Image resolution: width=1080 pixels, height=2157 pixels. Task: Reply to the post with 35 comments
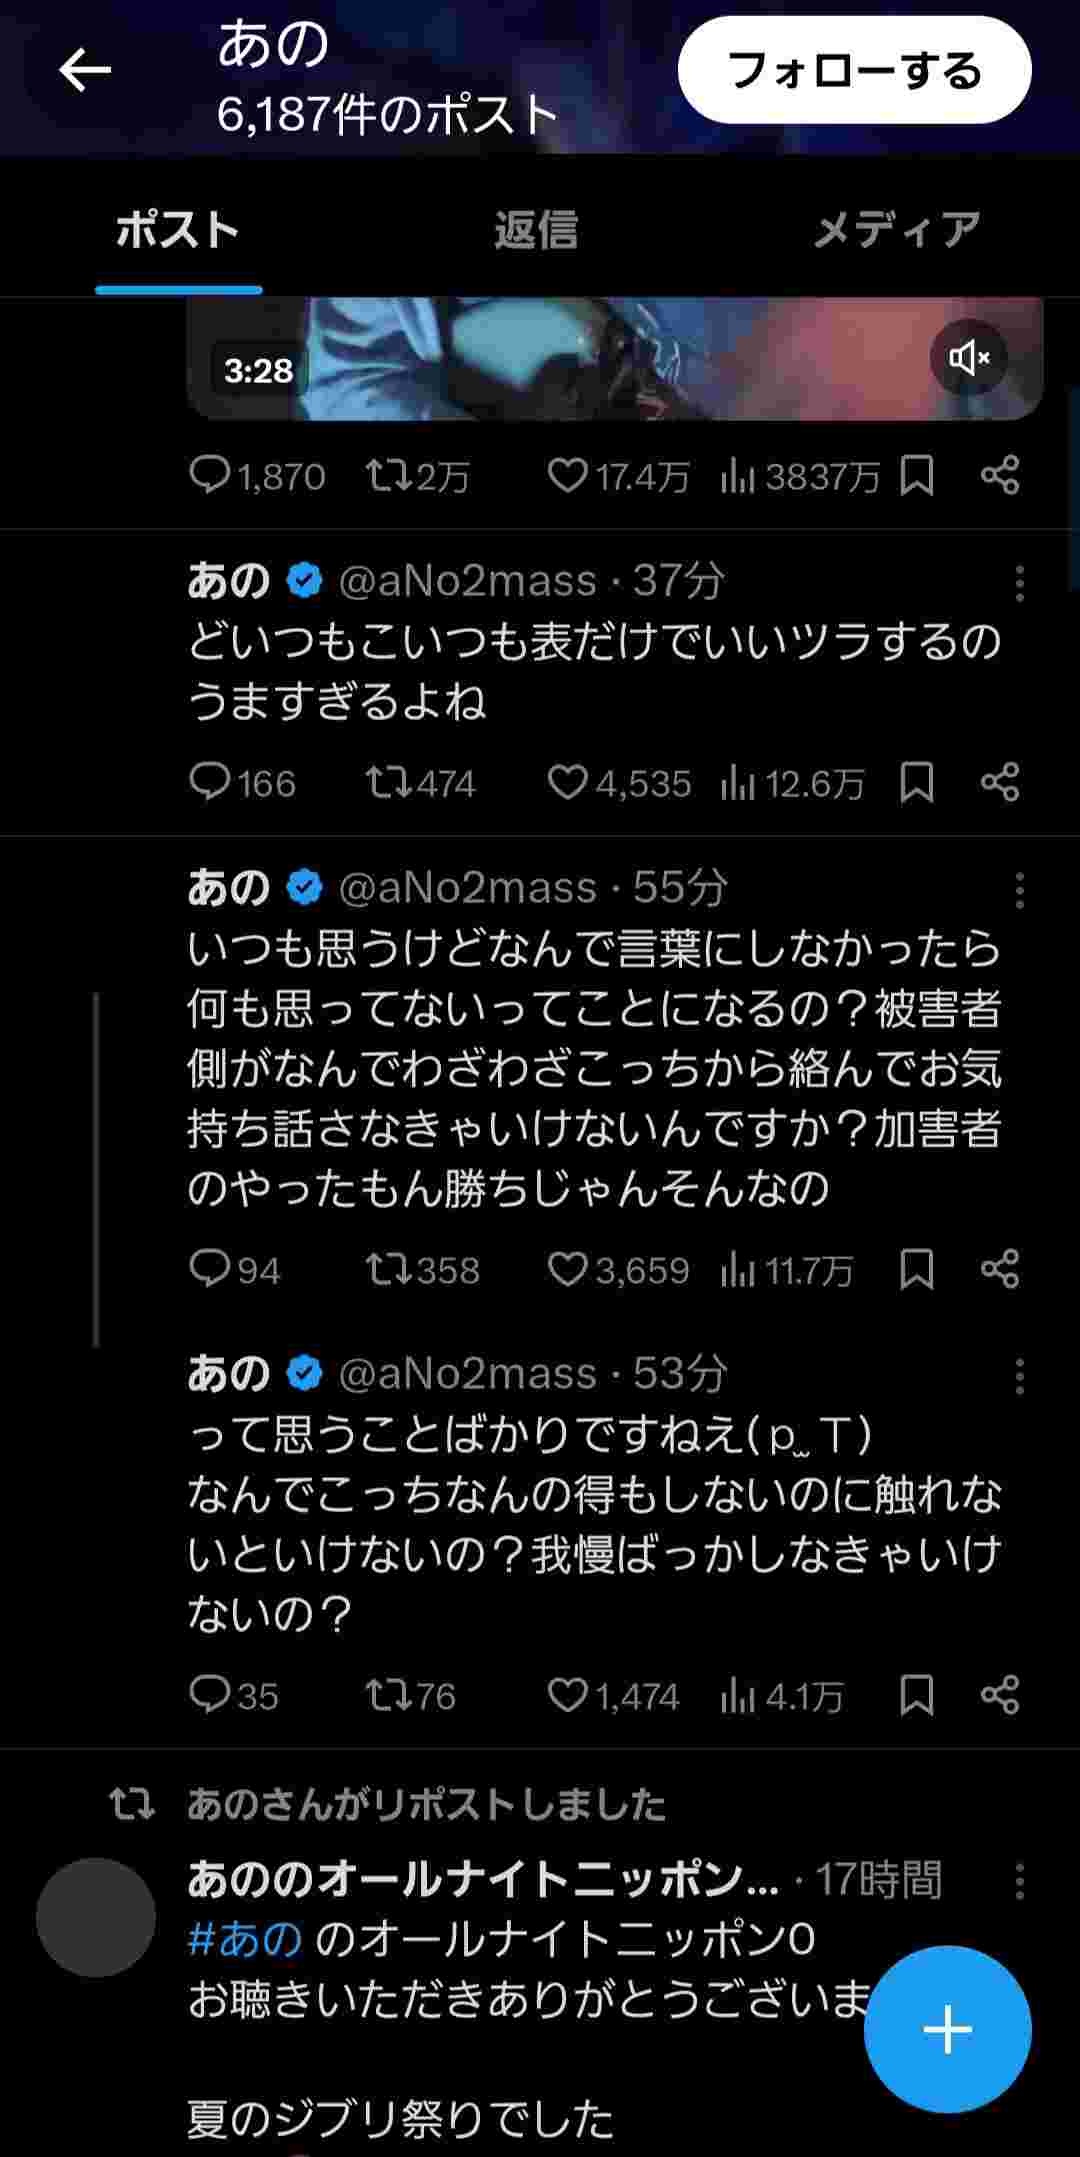click(x=210, y=1696)
